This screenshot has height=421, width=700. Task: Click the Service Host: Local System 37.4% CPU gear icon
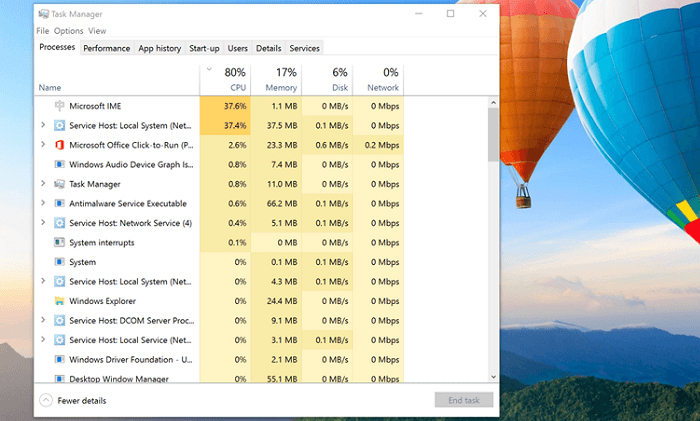(59, 125)
